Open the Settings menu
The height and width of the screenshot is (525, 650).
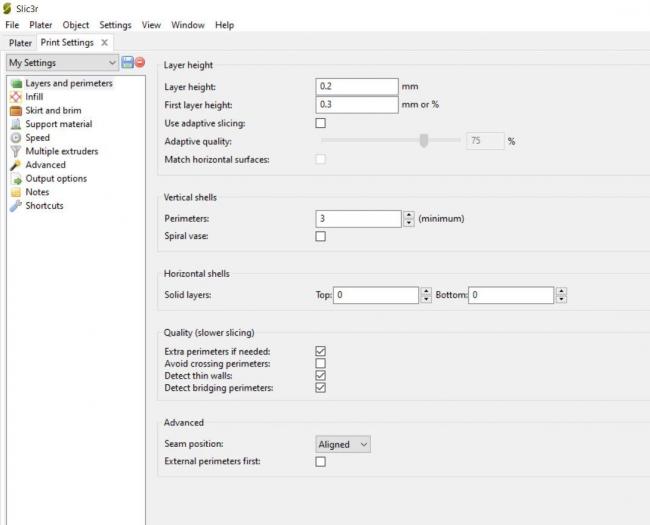tap(115, 25)
